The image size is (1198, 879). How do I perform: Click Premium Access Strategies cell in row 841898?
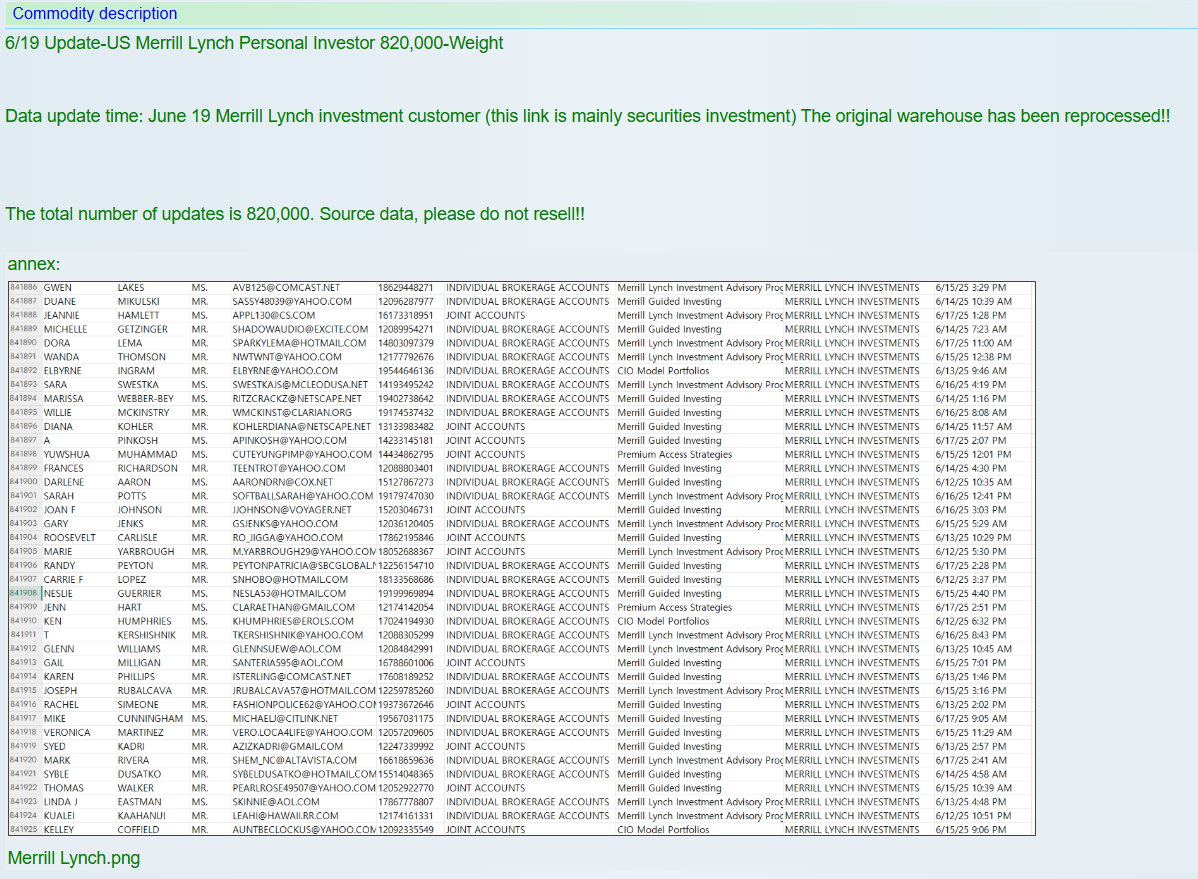(674, 454)
